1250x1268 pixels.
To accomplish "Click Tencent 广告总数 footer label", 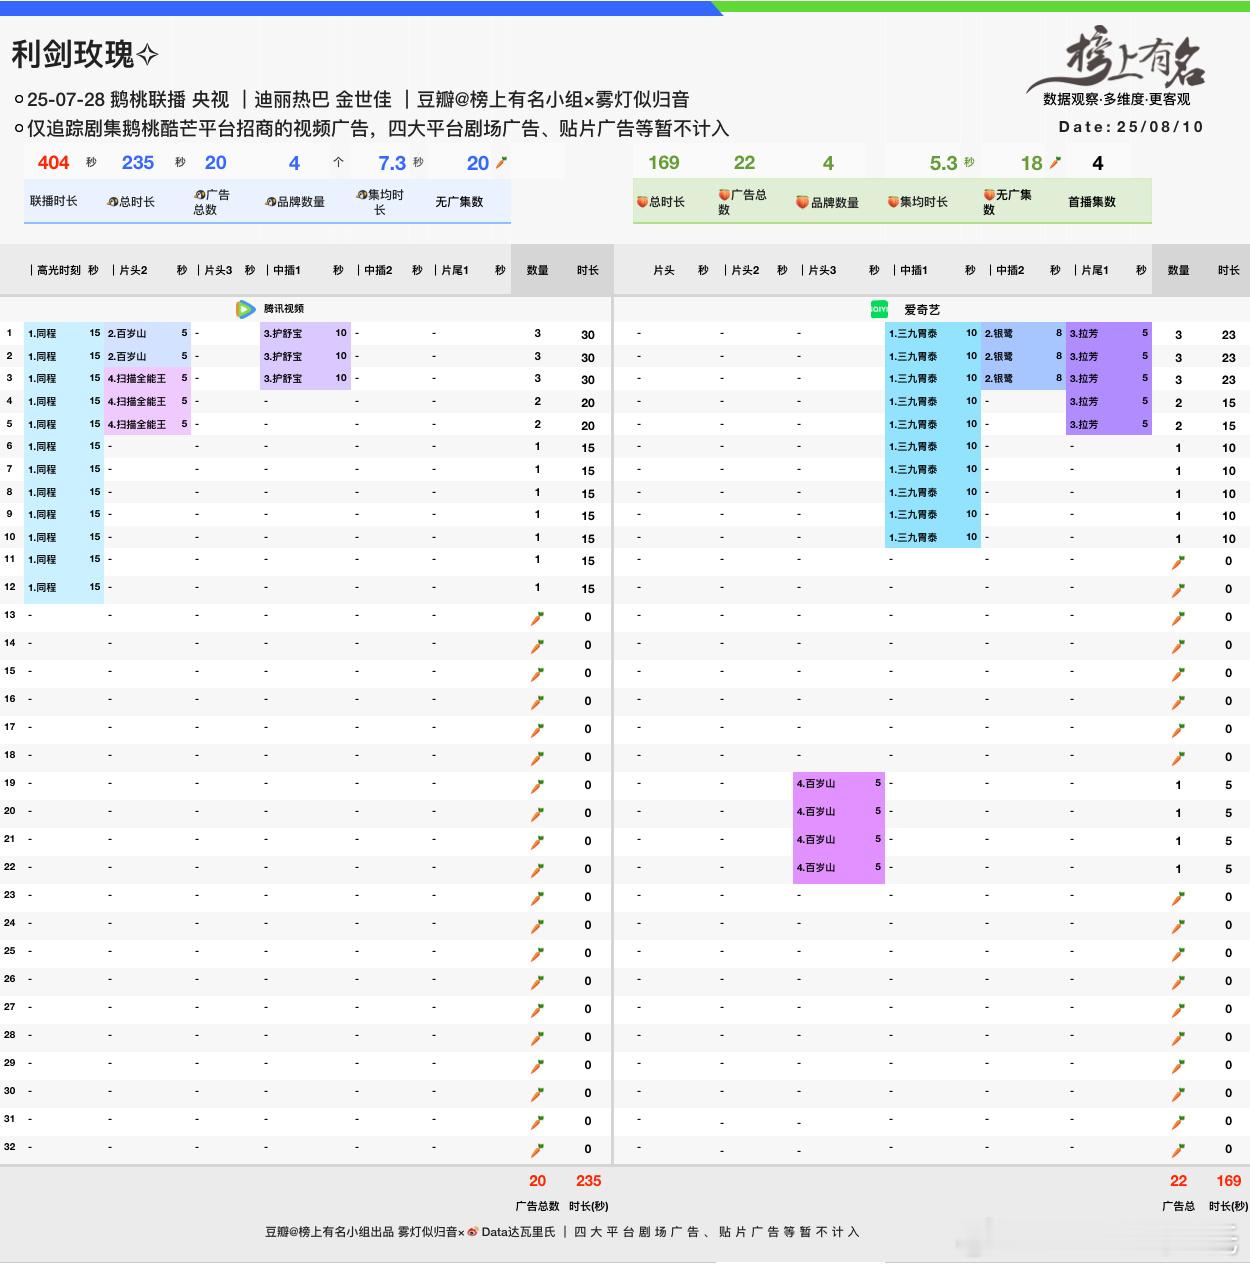I will coord(537,1206).
